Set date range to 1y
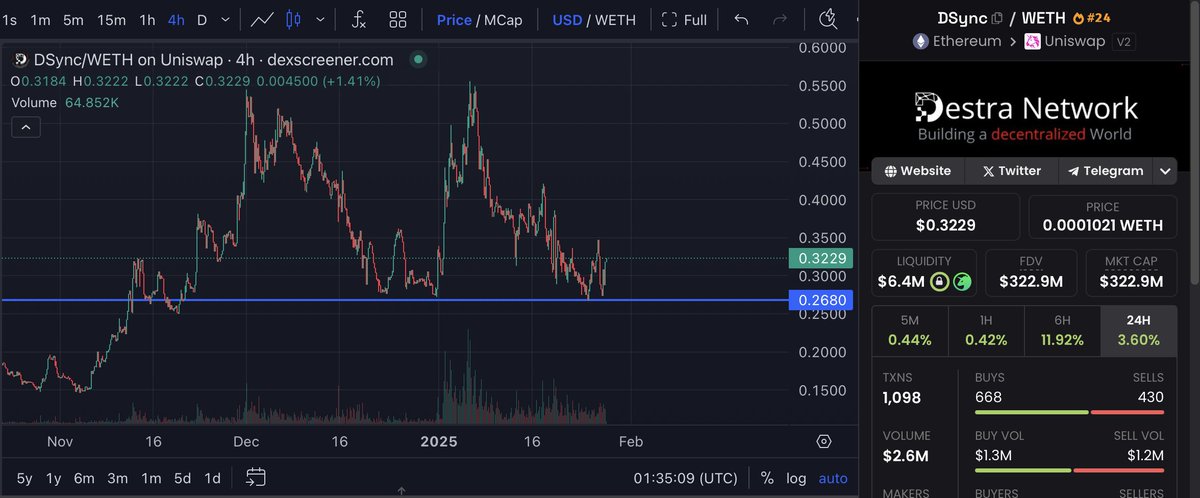 click(55, 478)
